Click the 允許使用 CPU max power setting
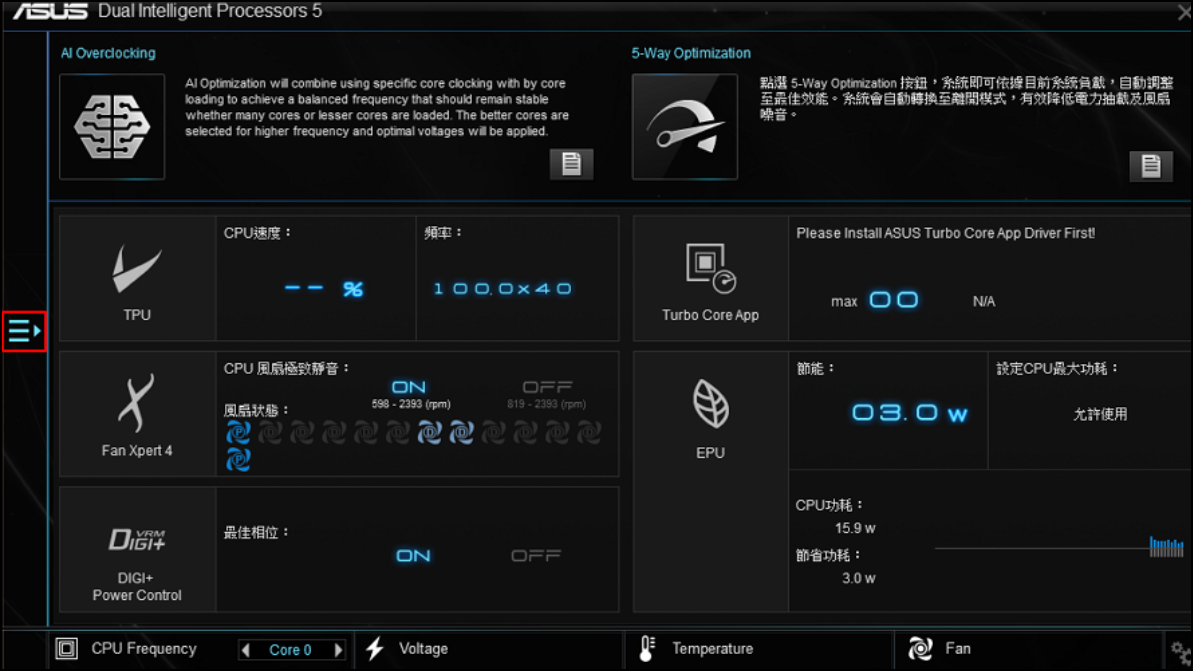This screenshot has width=1193, height=671. pyautogui.click(x=1100, y=414)
